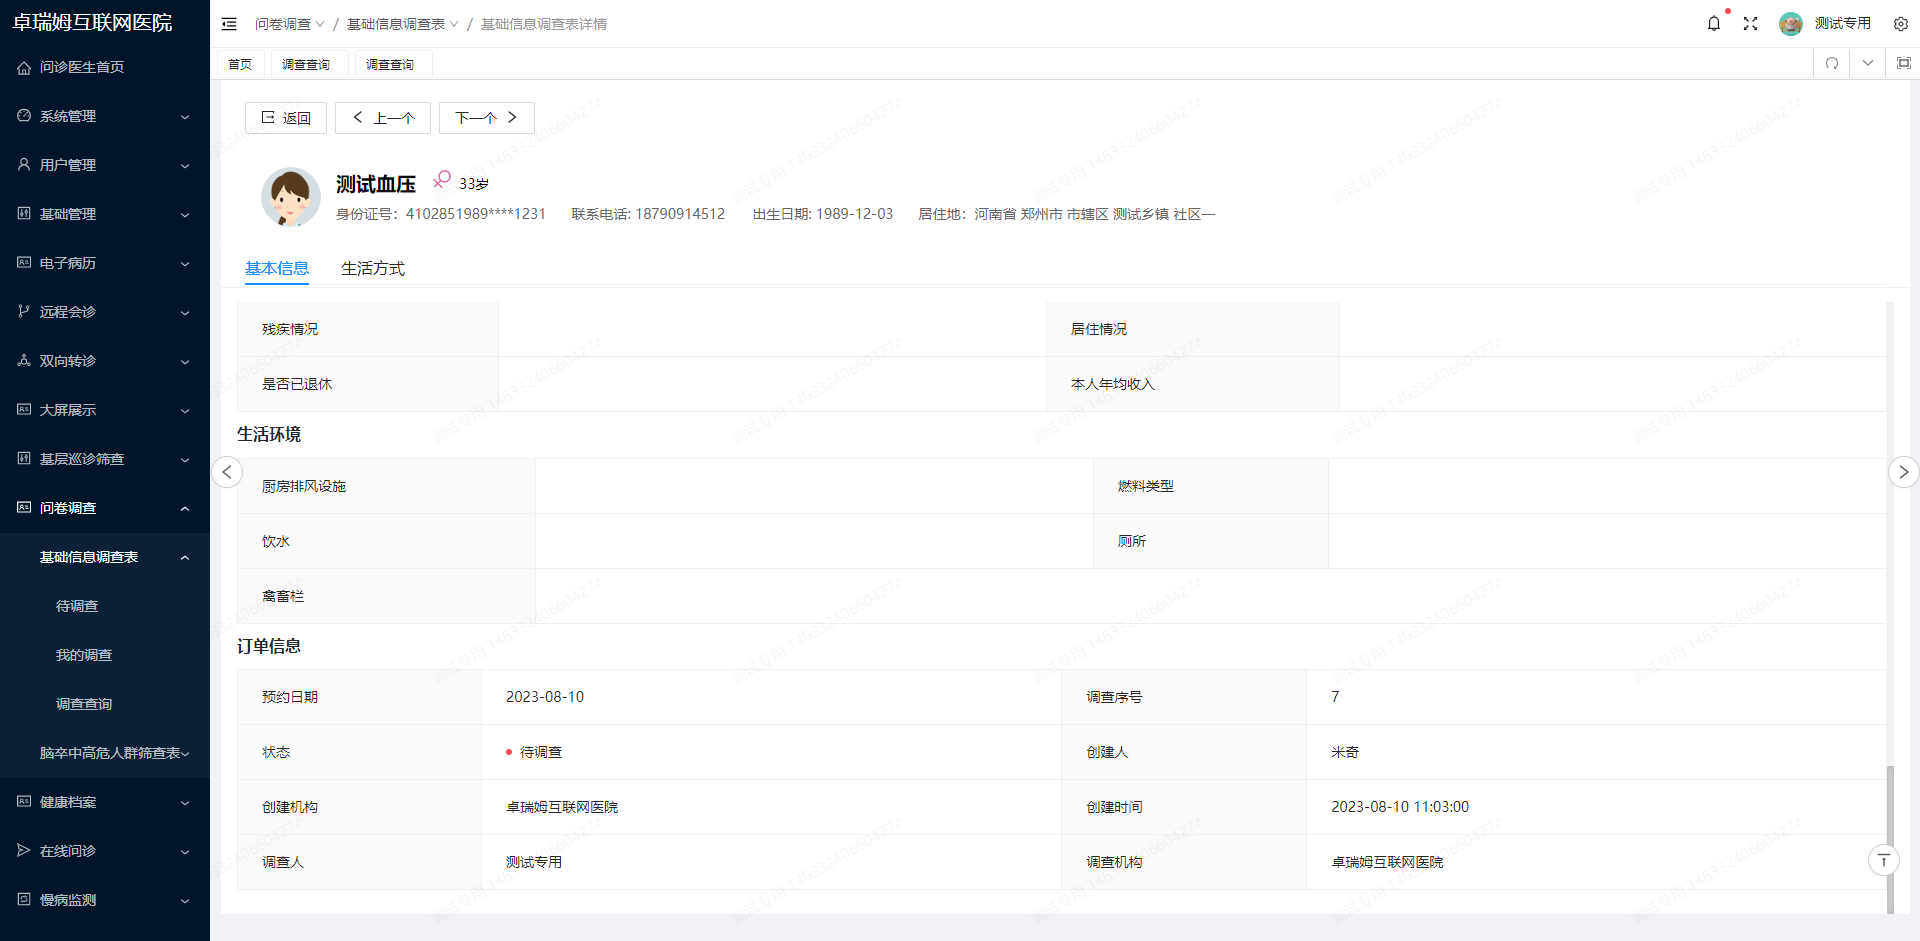Switch to 基本信息 tab
Viewport: 1920px width, 941px height.
pos(277,268)
